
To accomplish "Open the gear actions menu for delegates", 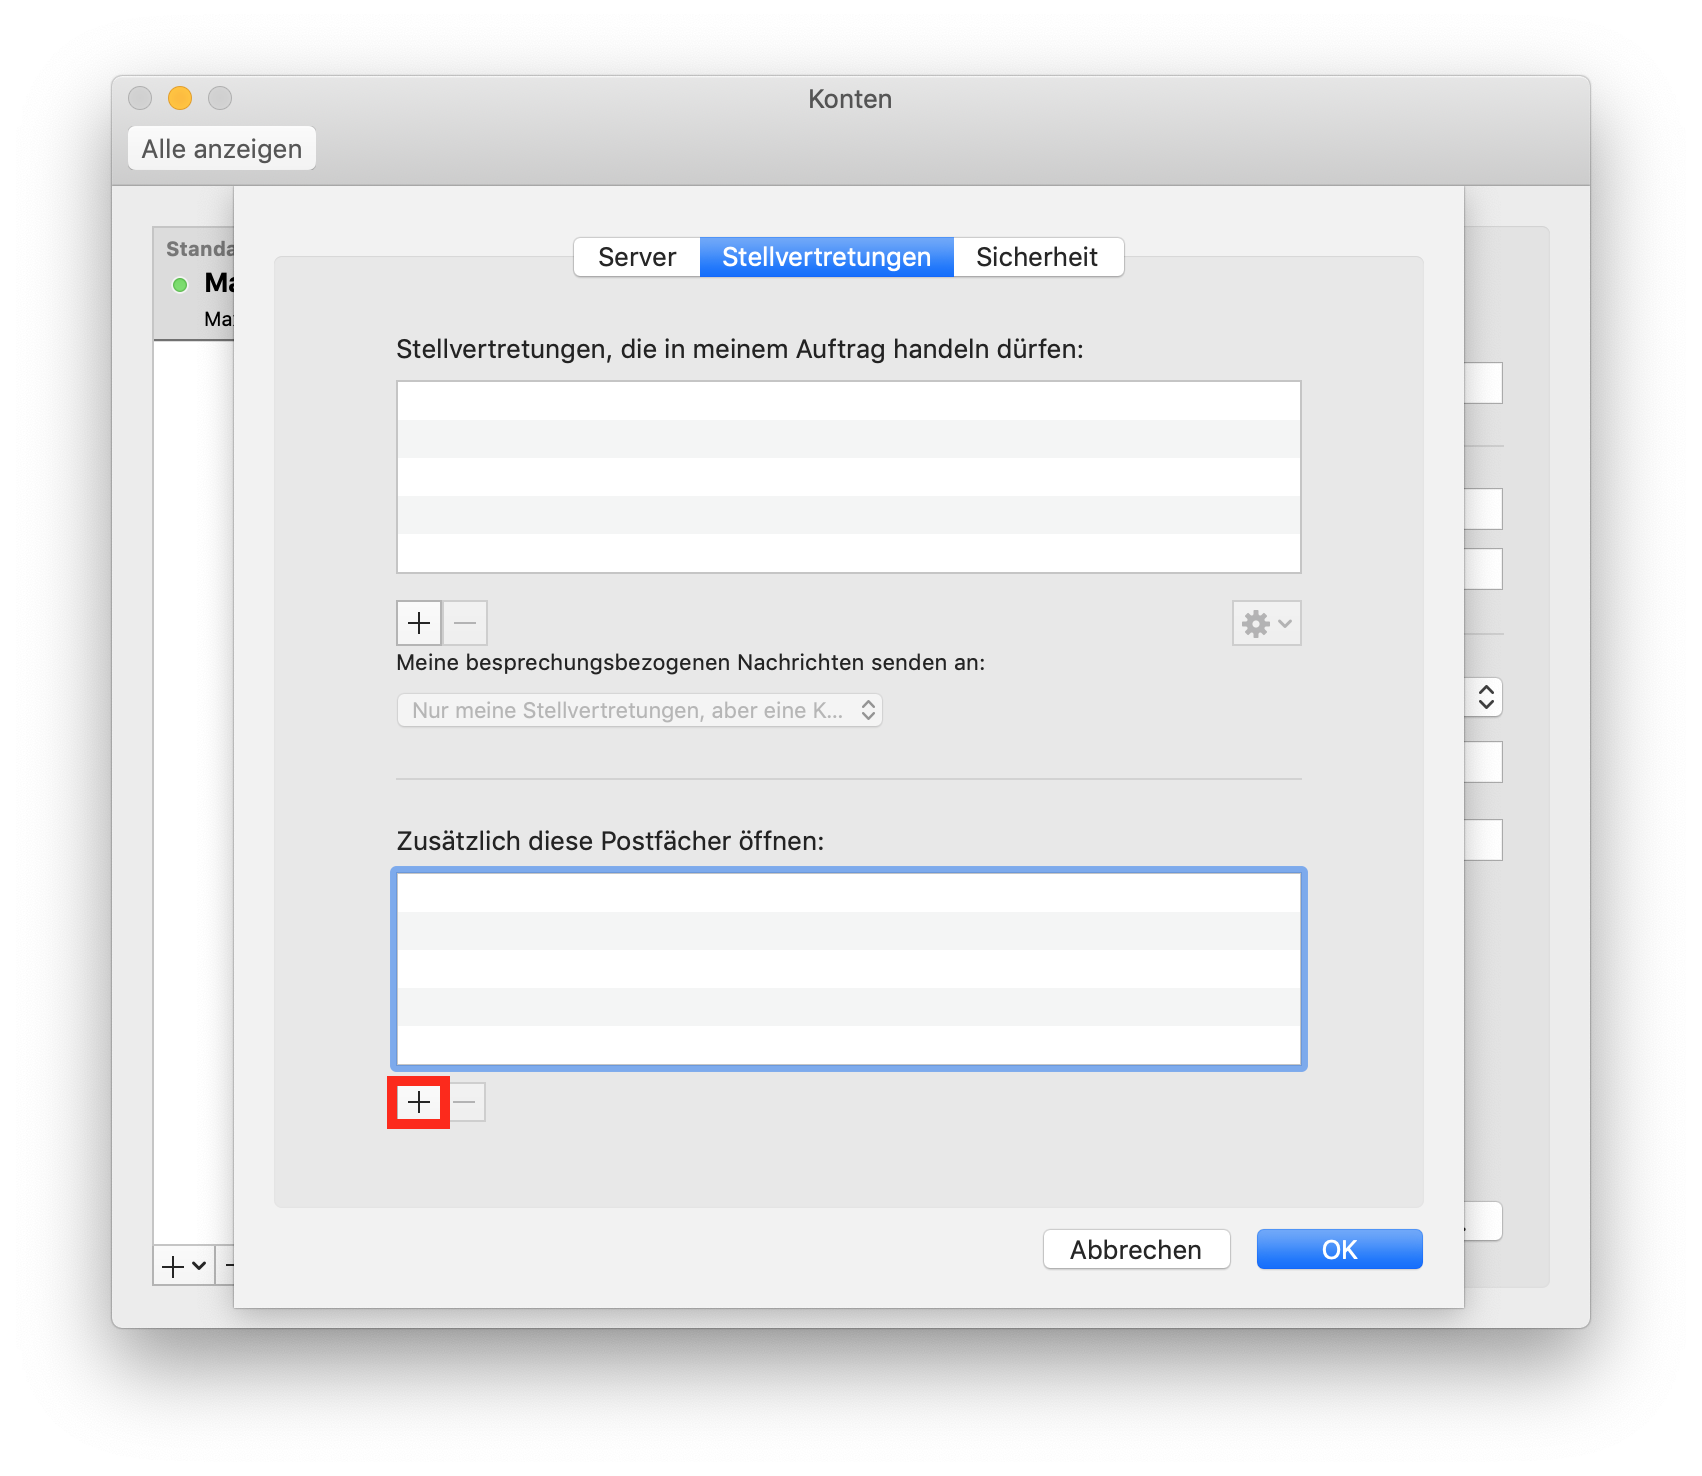I will click(1266, 623).
